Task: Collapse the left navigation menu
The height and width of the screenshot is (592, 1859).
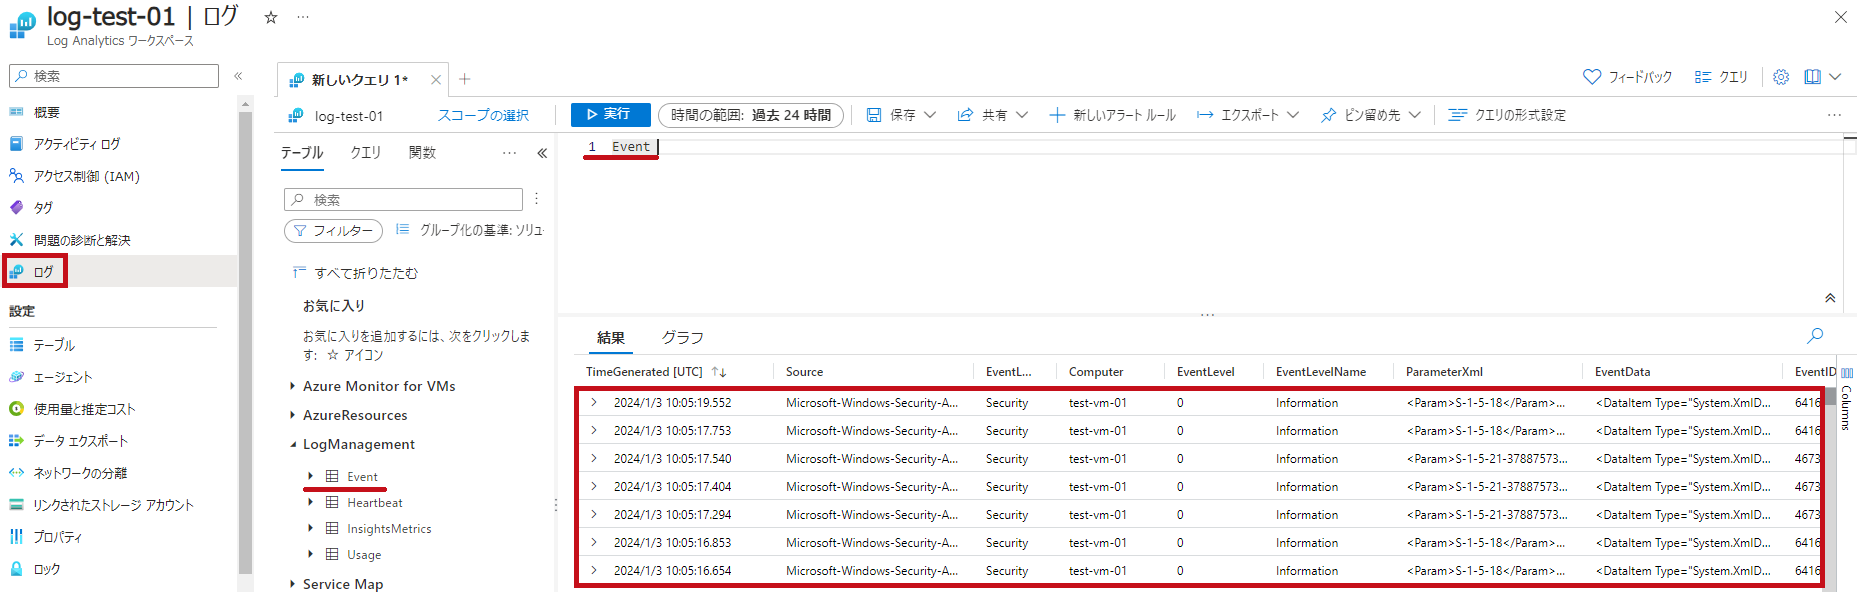Action: (238, 76)
